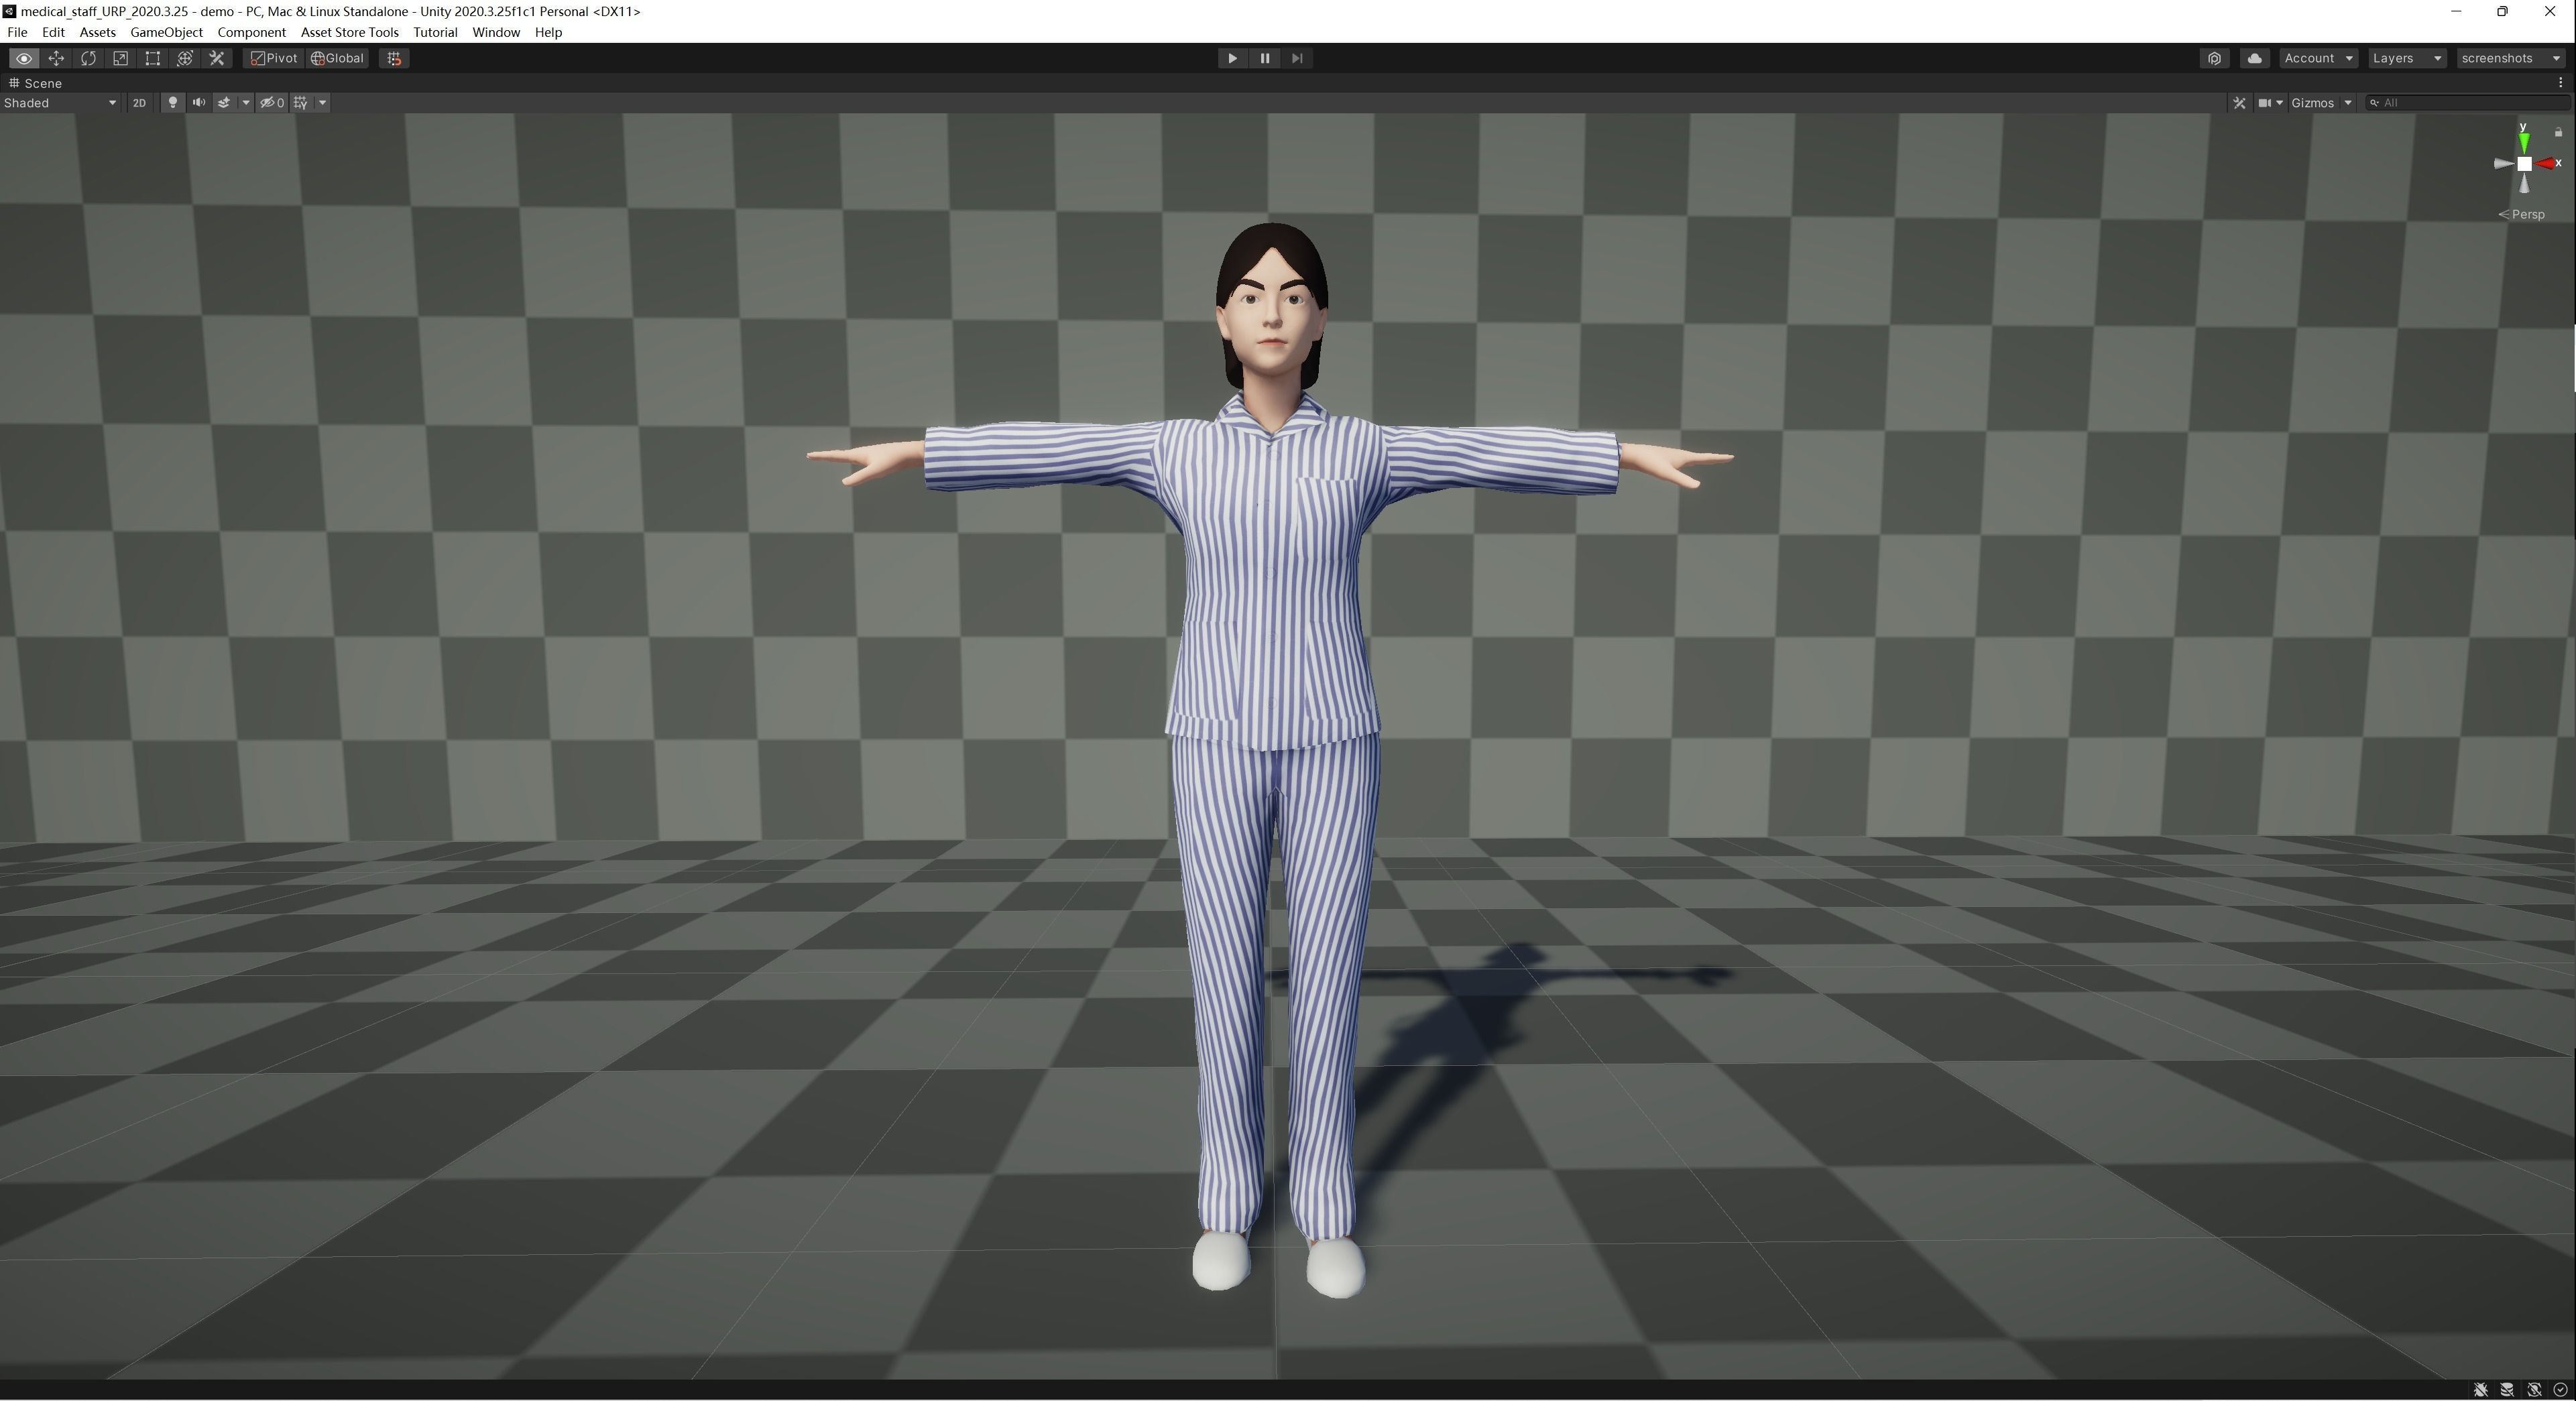Open Asset Store Tools menu
Image resolution: width=2576 pixels, height=1401 pixels.
coord(349,32)
